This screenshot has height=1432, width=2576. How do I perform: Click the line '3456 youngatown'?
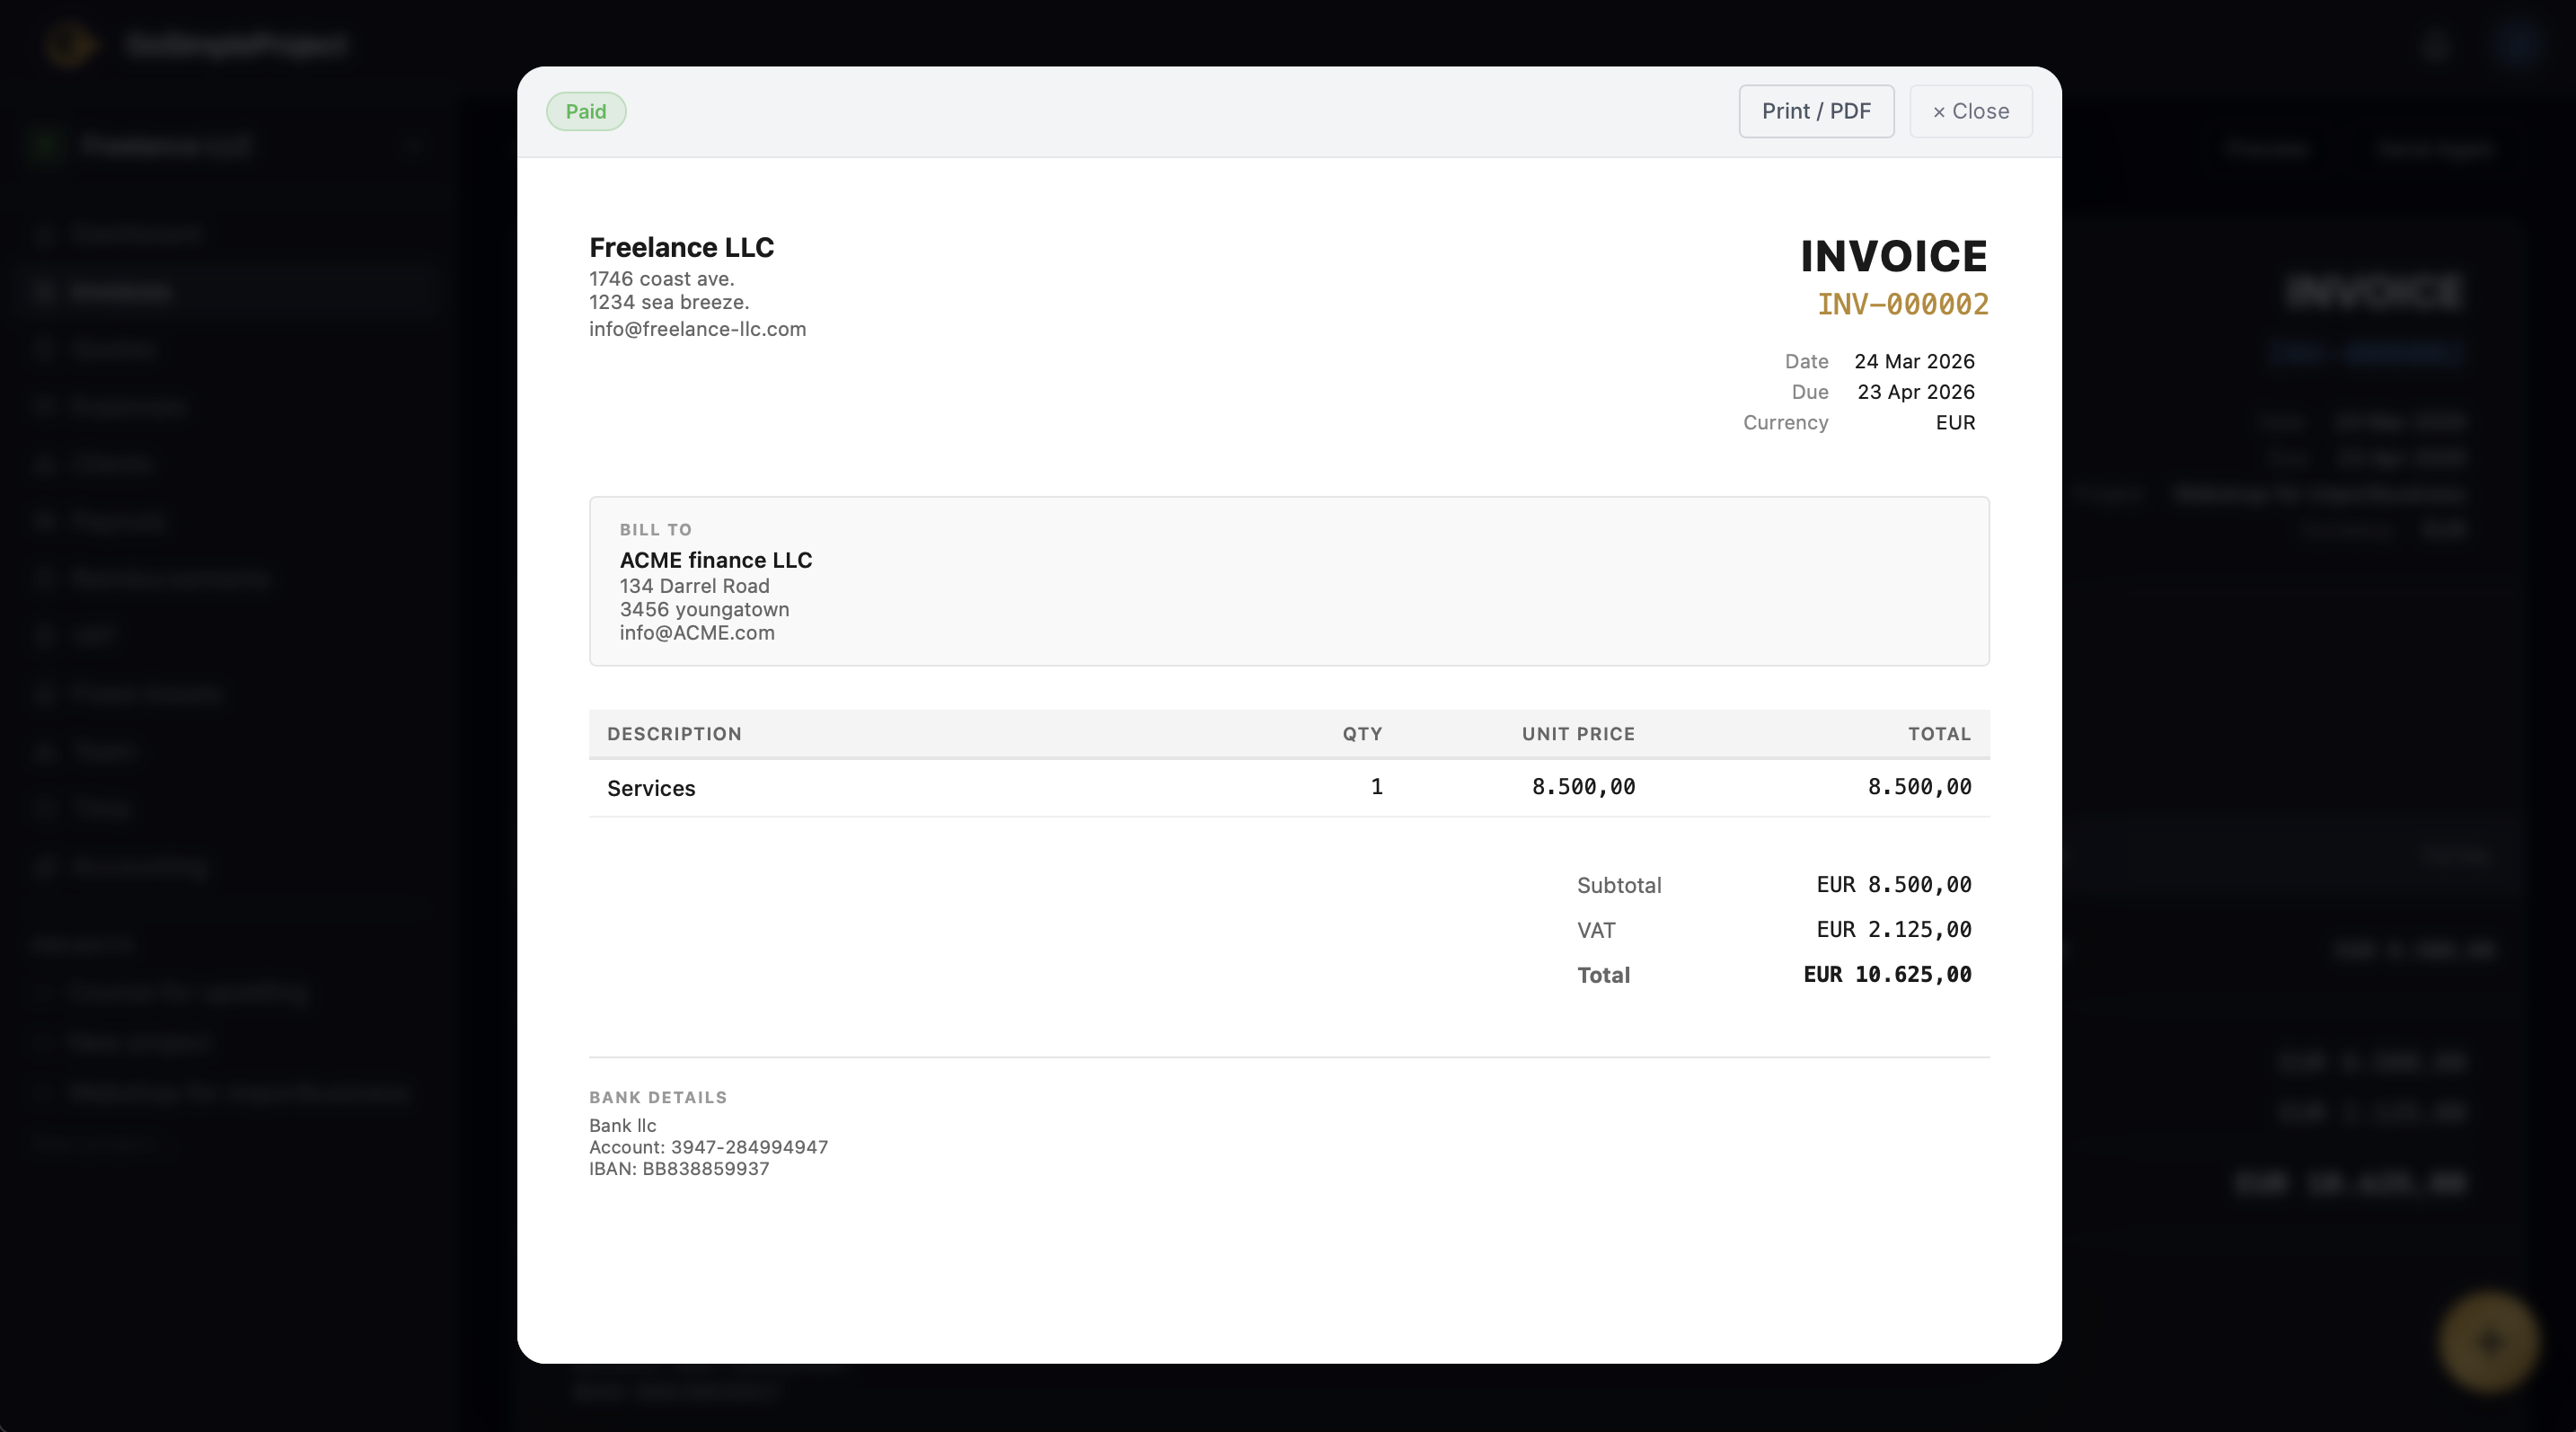(x=705, y=609)
